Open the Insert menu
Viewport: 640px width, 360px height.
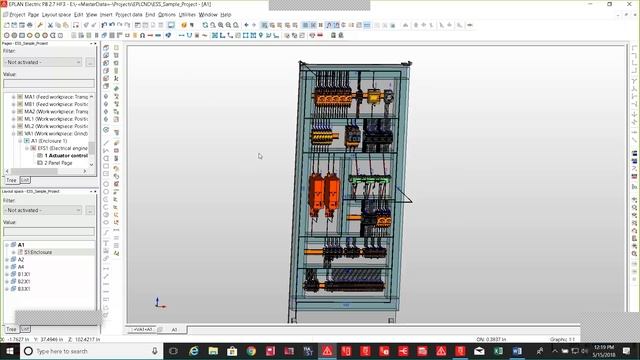(106, 15)
